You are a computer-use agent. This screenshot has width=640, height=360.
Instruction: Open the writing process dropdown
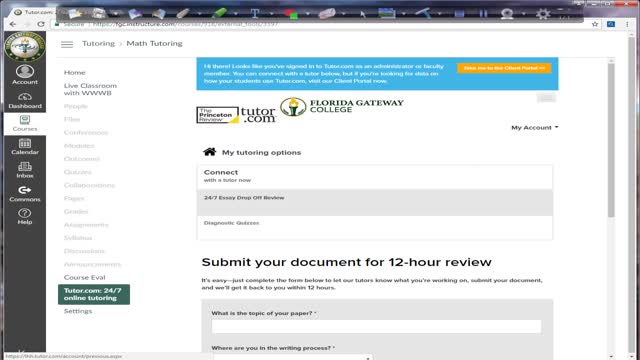click(x=292, y=357)
